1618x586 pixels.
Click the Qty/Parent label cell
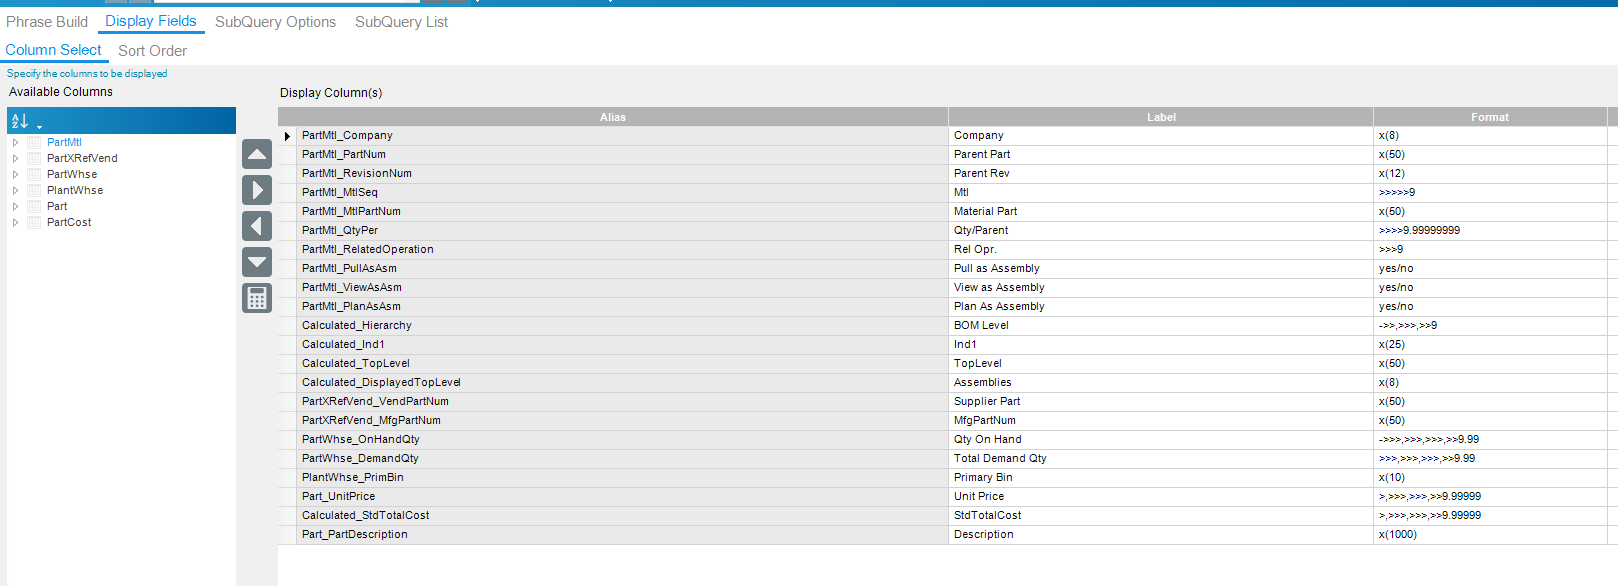tap(1161, 231)
